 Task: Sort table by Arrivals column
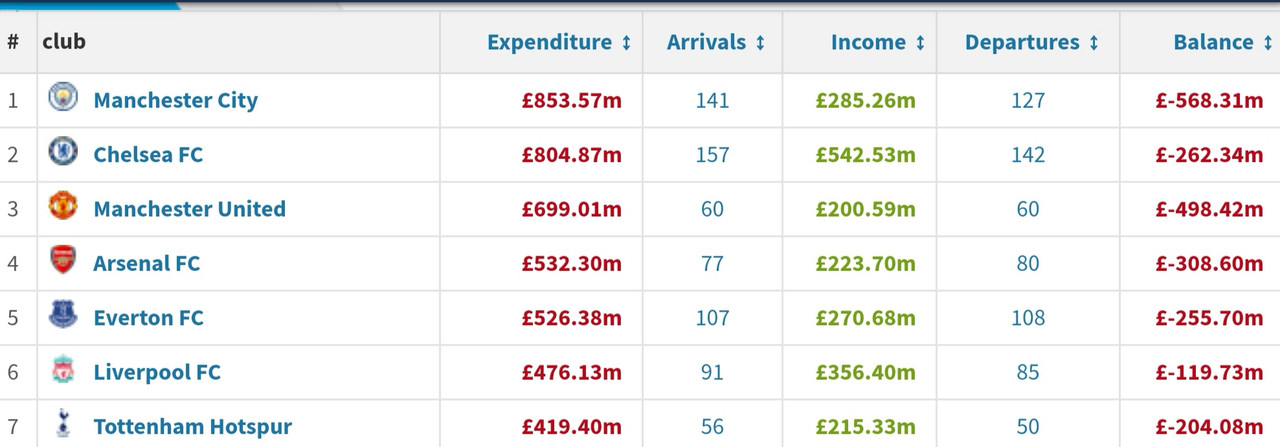(716, 42)
